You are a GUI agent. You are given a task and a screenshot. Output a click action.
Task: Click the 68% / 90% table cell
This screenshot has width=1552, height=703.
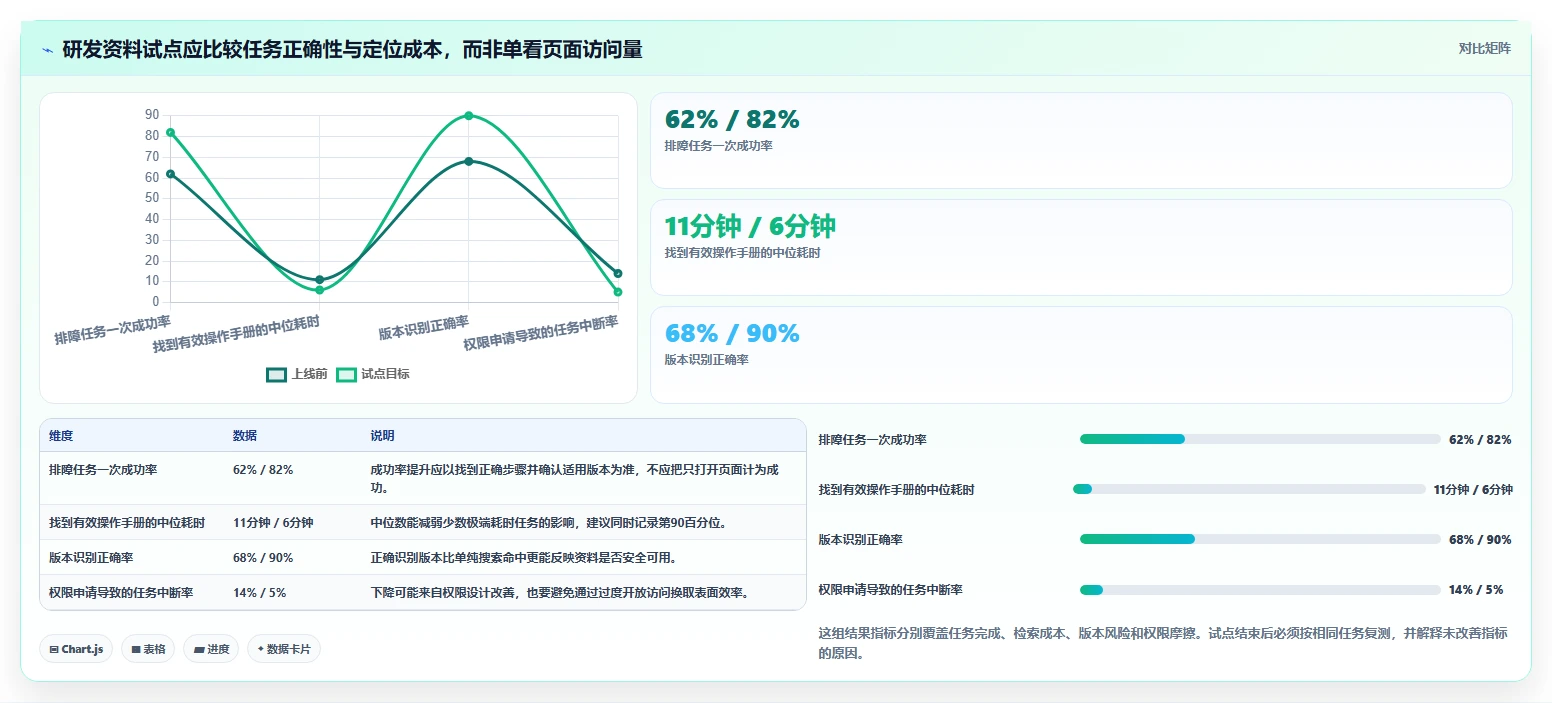point(263,557)
